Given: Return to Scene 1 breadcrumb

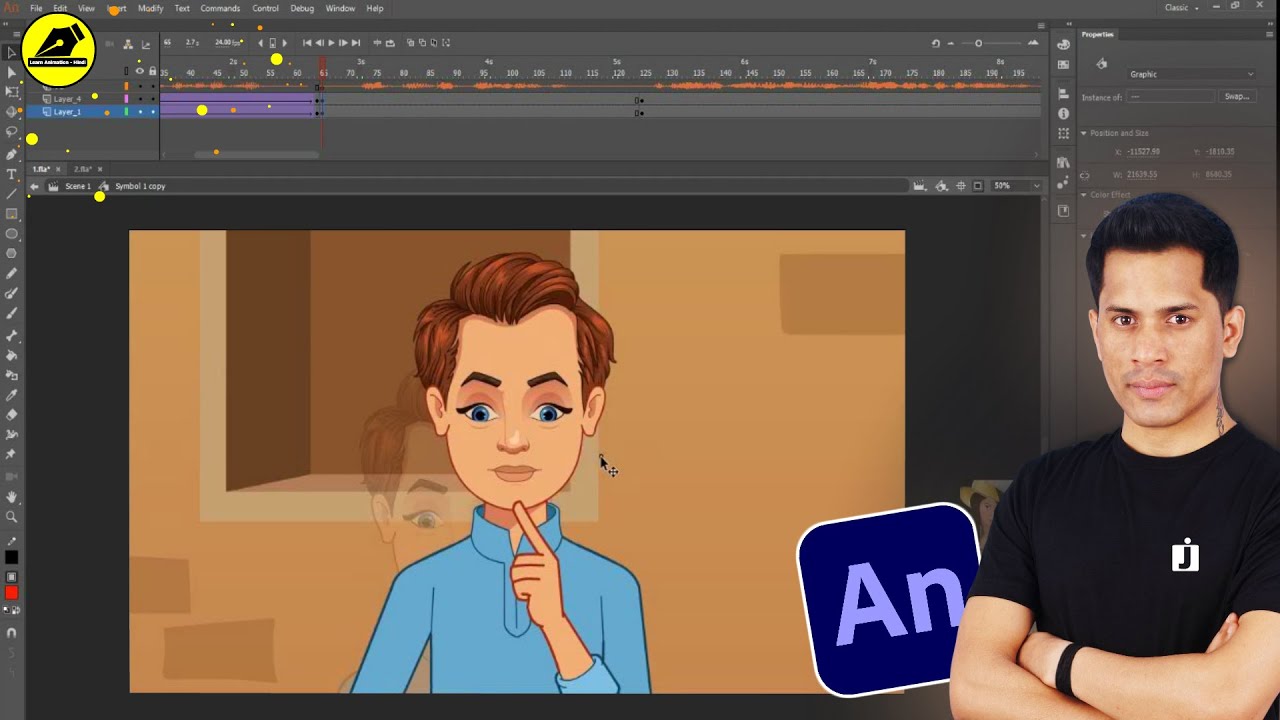Looking at the screenshot, I should tap(78, 186).
